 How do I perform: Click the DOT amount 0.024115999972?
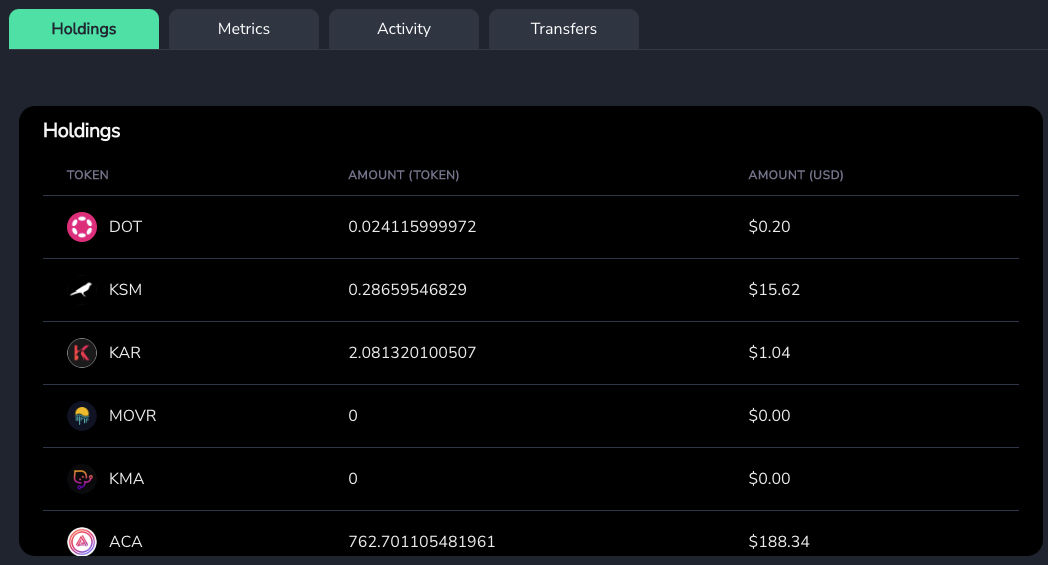click(x=412, y=227)
